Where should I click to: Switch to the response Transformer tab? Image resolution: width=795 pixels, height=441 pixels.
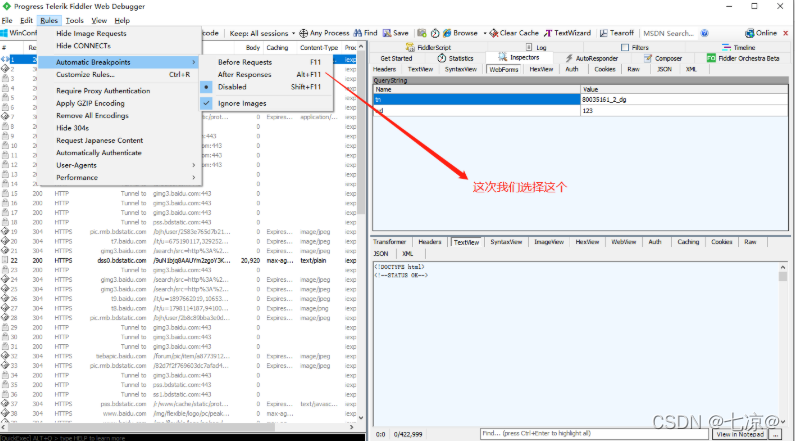389,242
